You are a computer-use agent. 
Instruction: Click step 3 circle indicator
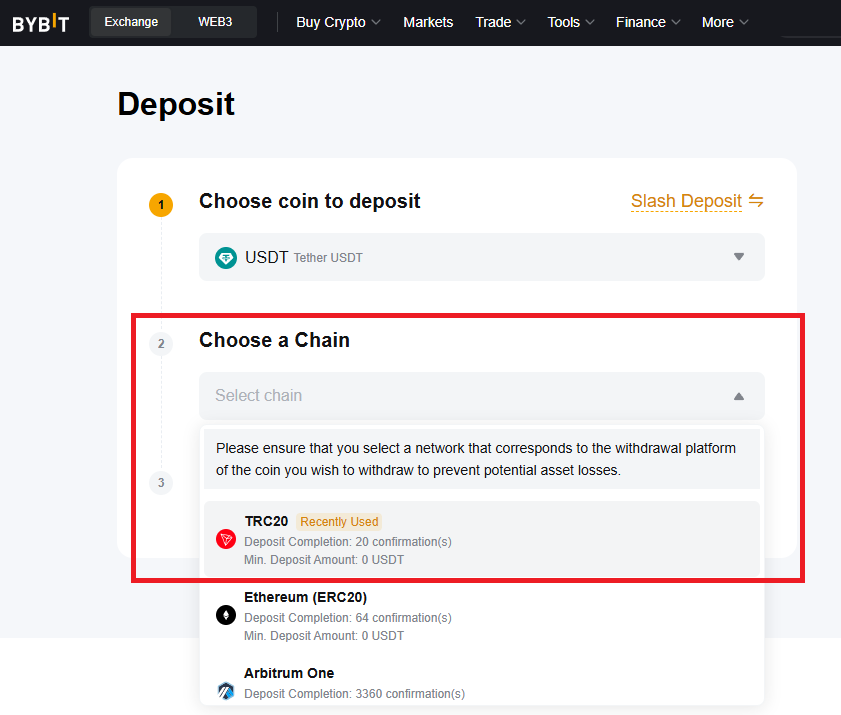pyautogui.click(x=161, y=483)
